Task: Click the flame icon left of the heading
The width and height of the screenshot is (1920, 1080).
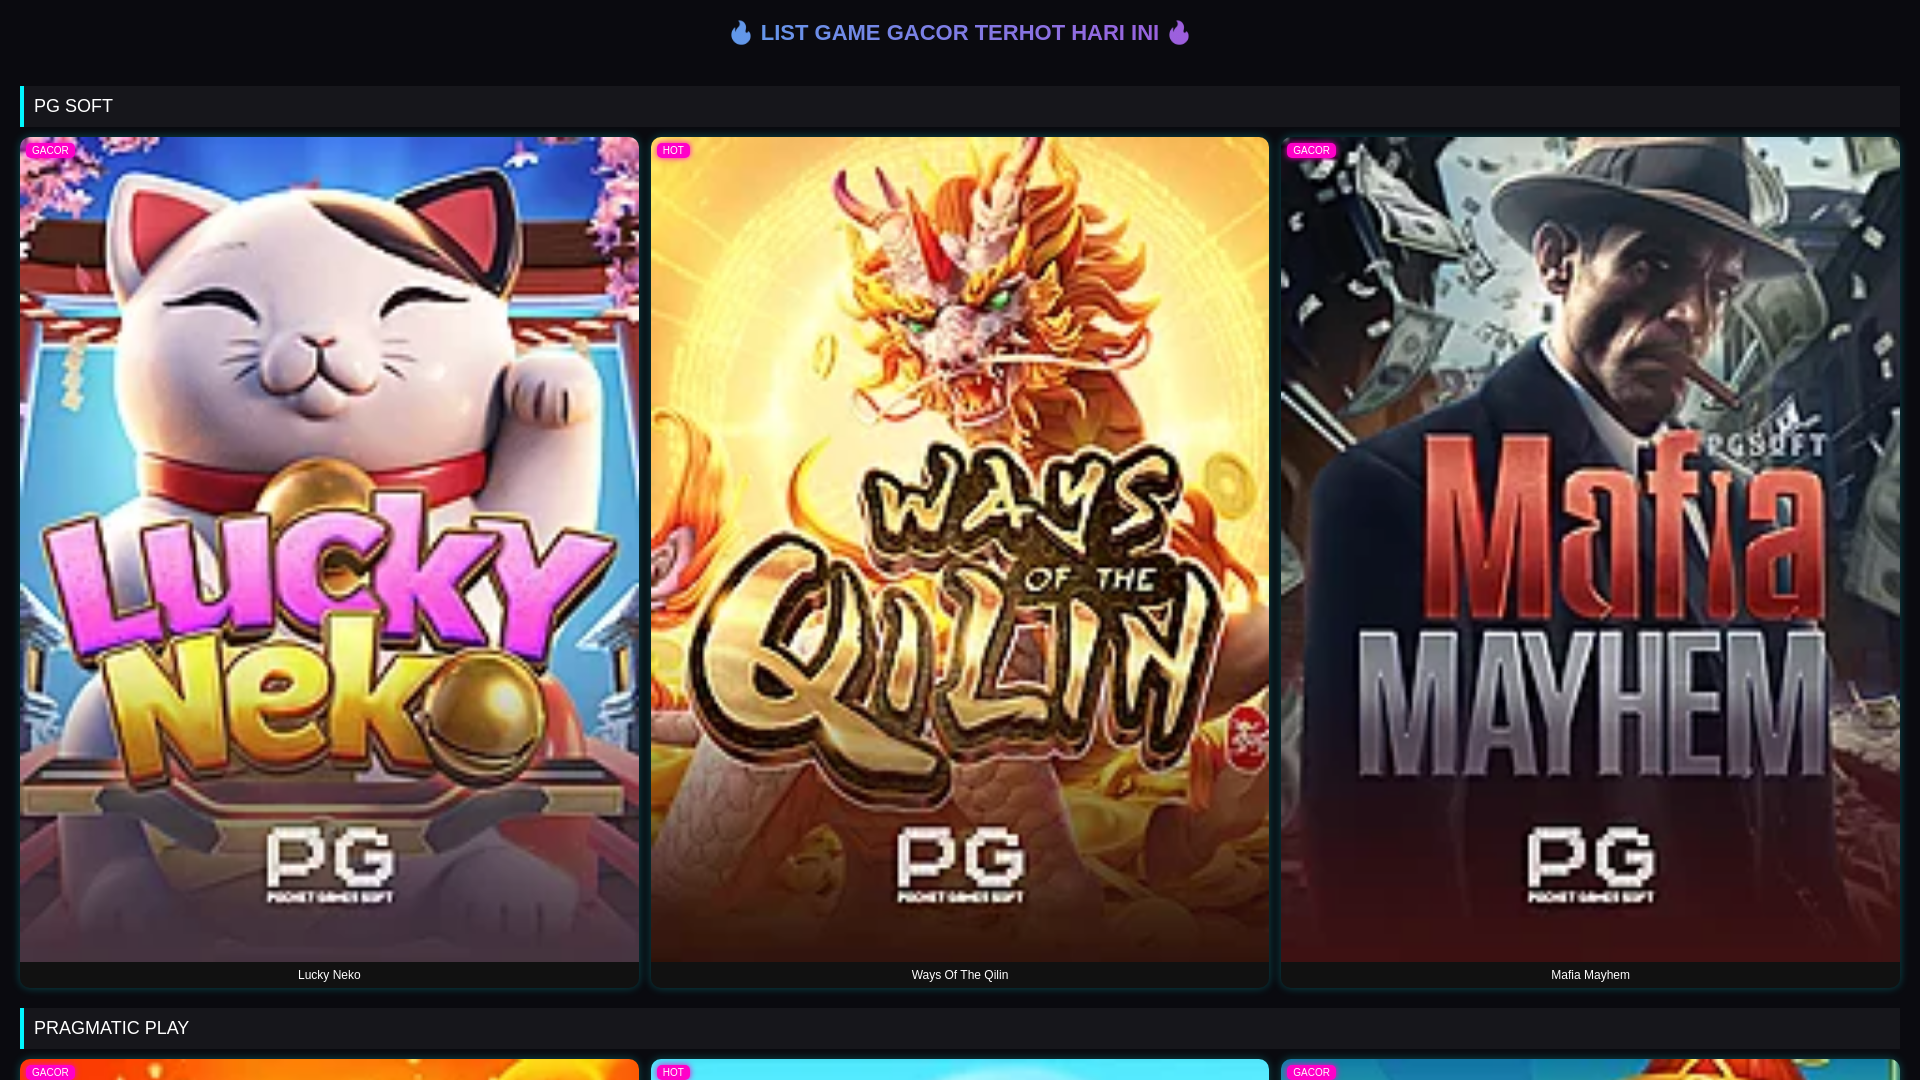Action: point(741,33)
